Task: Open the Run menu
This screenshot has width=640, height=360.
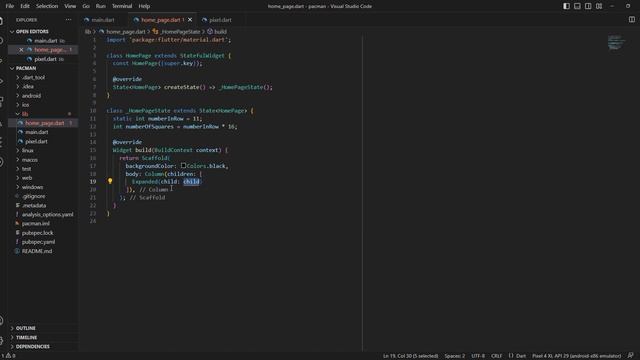Action: tap(100, 6)
